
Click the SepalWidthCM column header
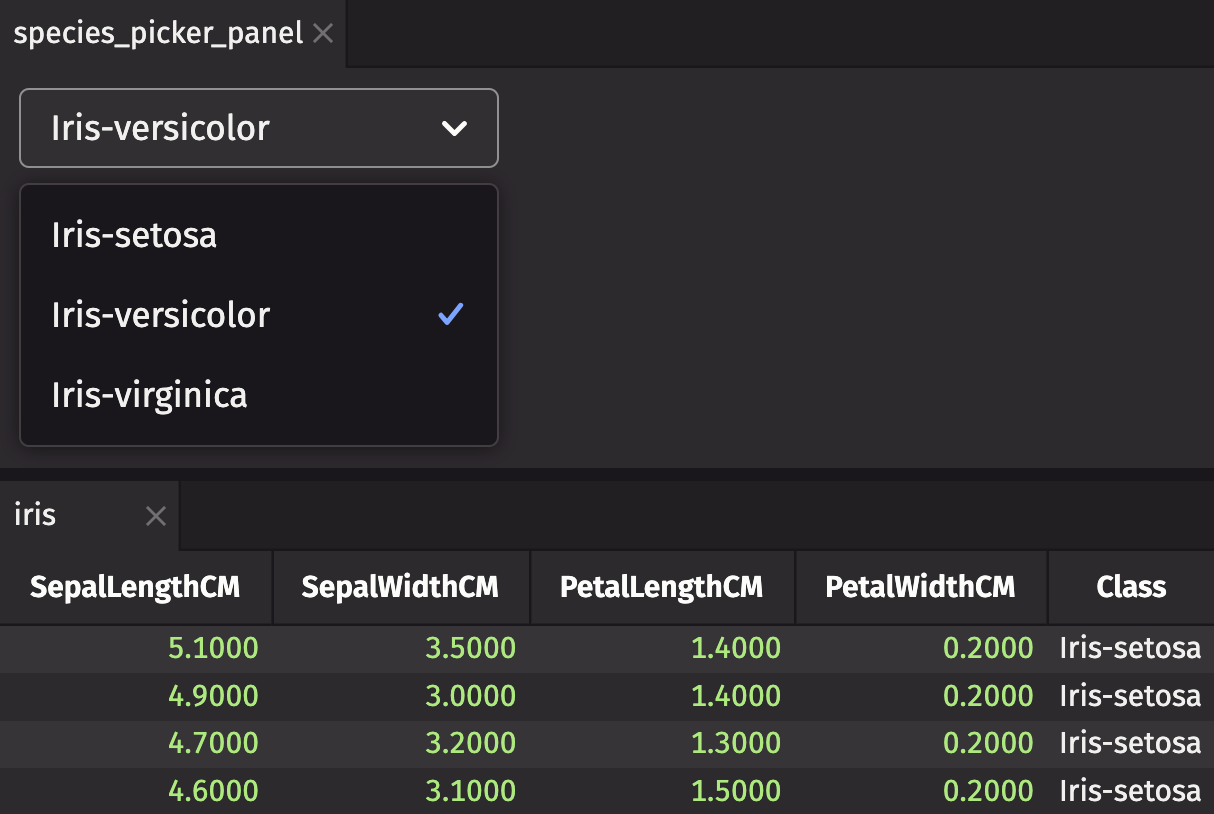click(x=400, y=587)
